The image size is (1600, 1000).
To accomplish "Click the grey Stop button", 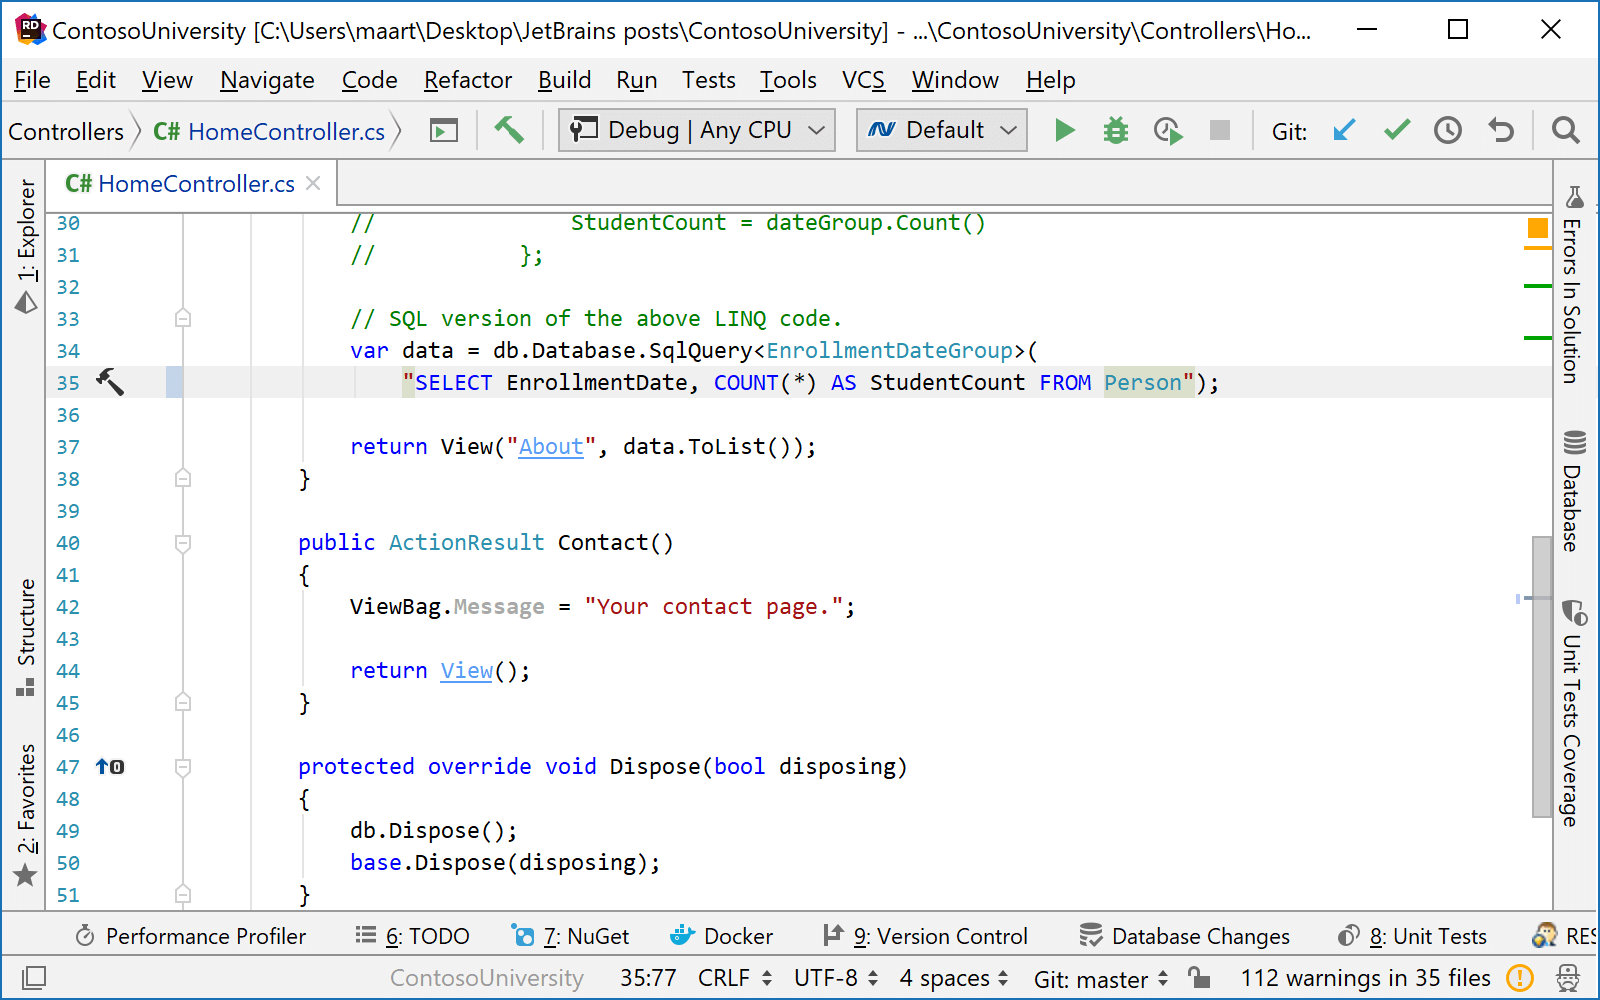I will pyautogui.click(x=1219, y=130).
